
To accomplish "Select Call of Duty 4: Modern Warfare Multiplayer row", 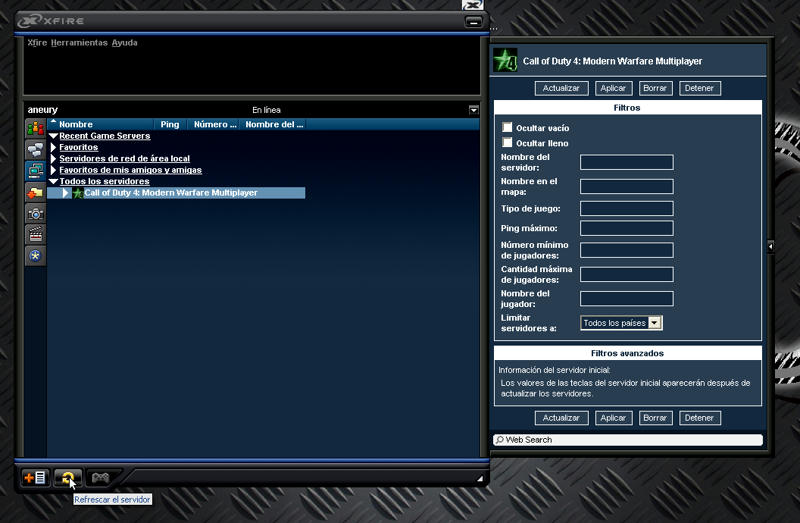I will coord(176,193).
